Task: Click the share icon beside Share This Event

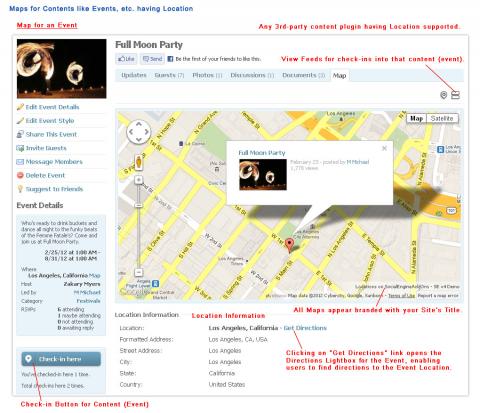Action: [20, 134]
